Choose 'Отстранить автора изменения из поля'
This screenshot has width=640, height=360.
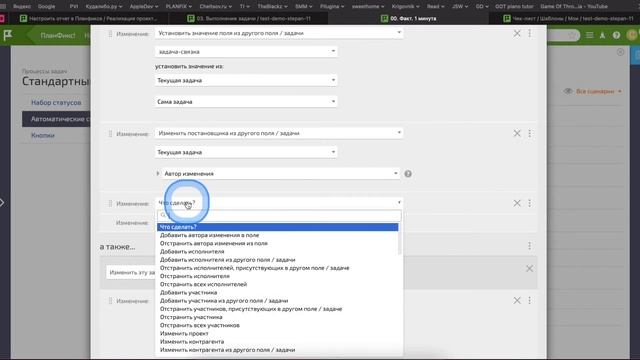[278, 243]
